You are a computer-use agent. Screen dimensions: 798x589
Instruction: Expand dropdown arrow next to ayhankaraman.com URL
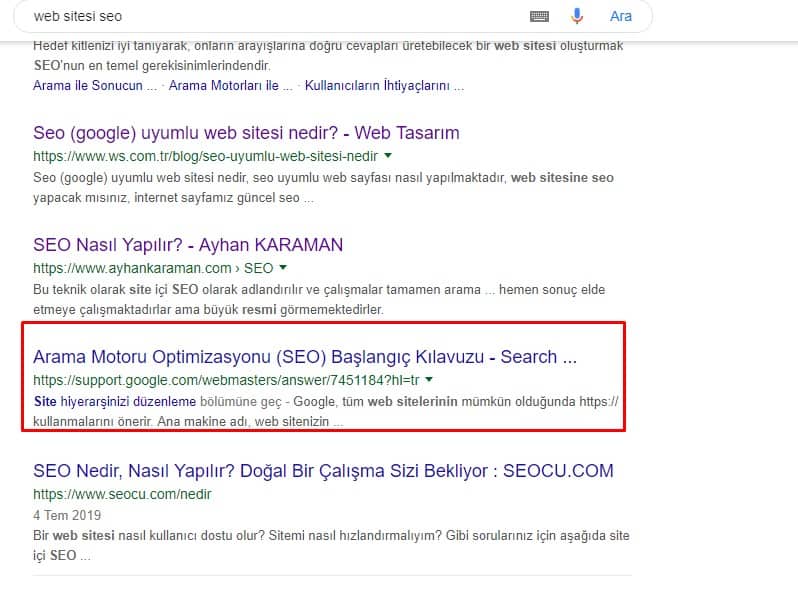pyautogui.click(x=283, y=268)
